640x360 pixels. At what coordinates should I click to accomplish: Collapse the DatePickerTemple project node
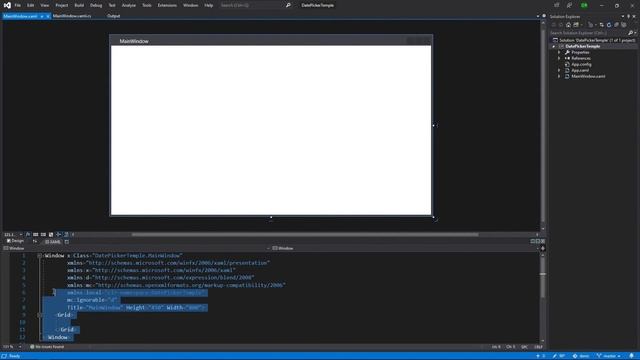click(554, 47)
